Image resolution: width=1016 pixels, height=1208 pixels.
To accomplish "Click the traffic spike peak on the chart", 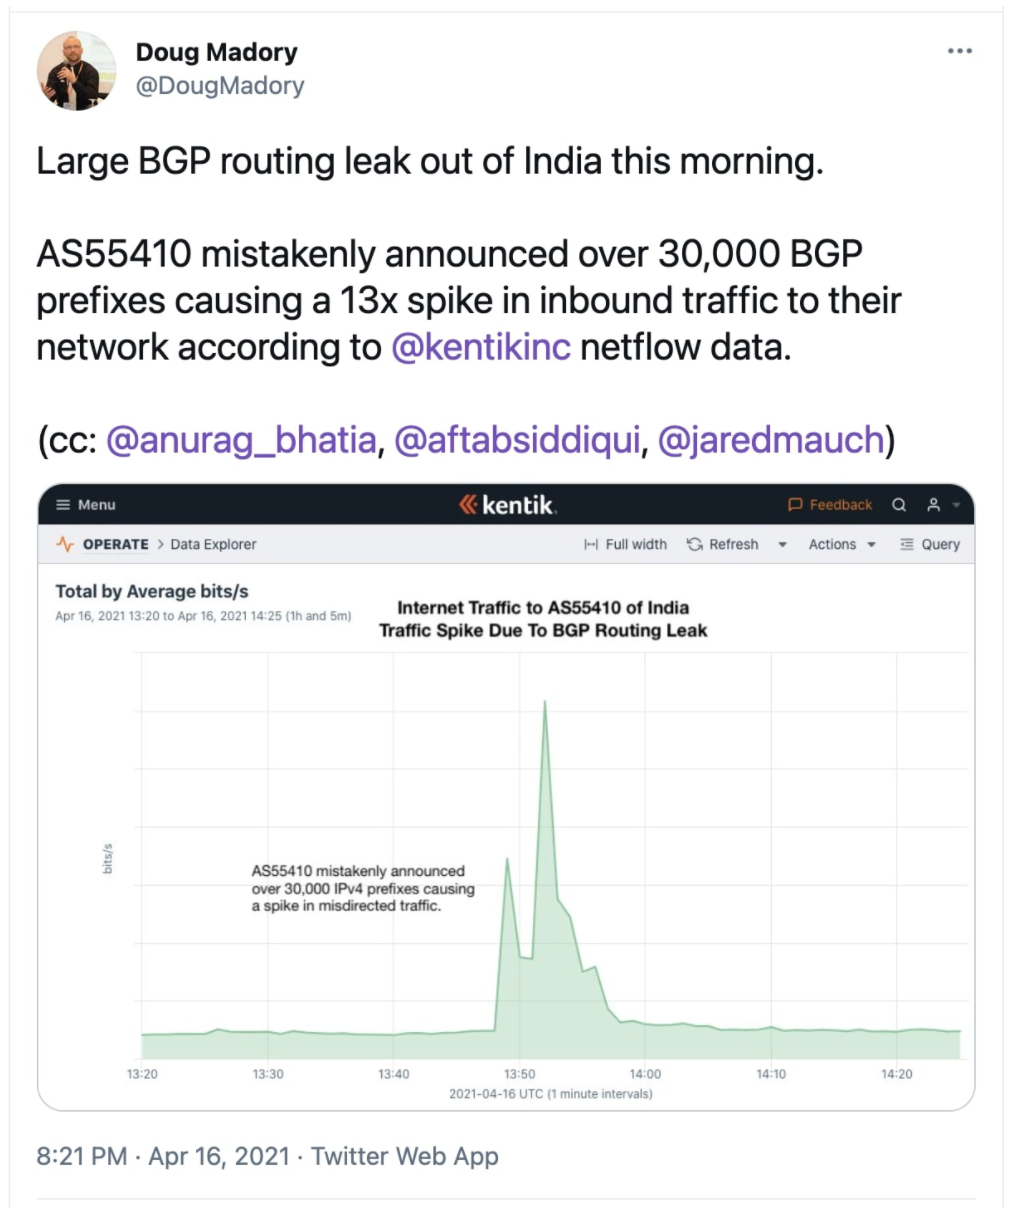I will tap(544, 702).
